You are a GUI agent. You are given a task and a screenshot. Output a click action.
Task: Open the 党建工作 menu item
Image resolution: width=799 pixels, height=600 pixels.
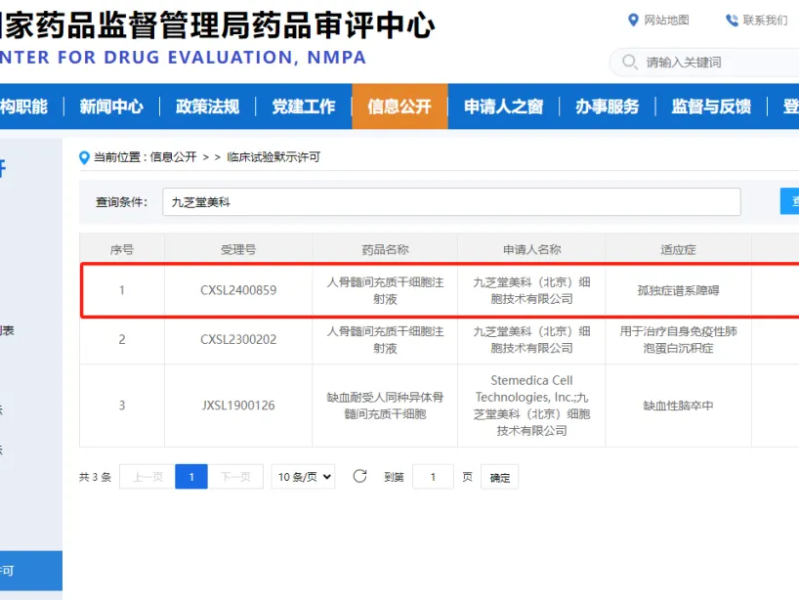304,107
